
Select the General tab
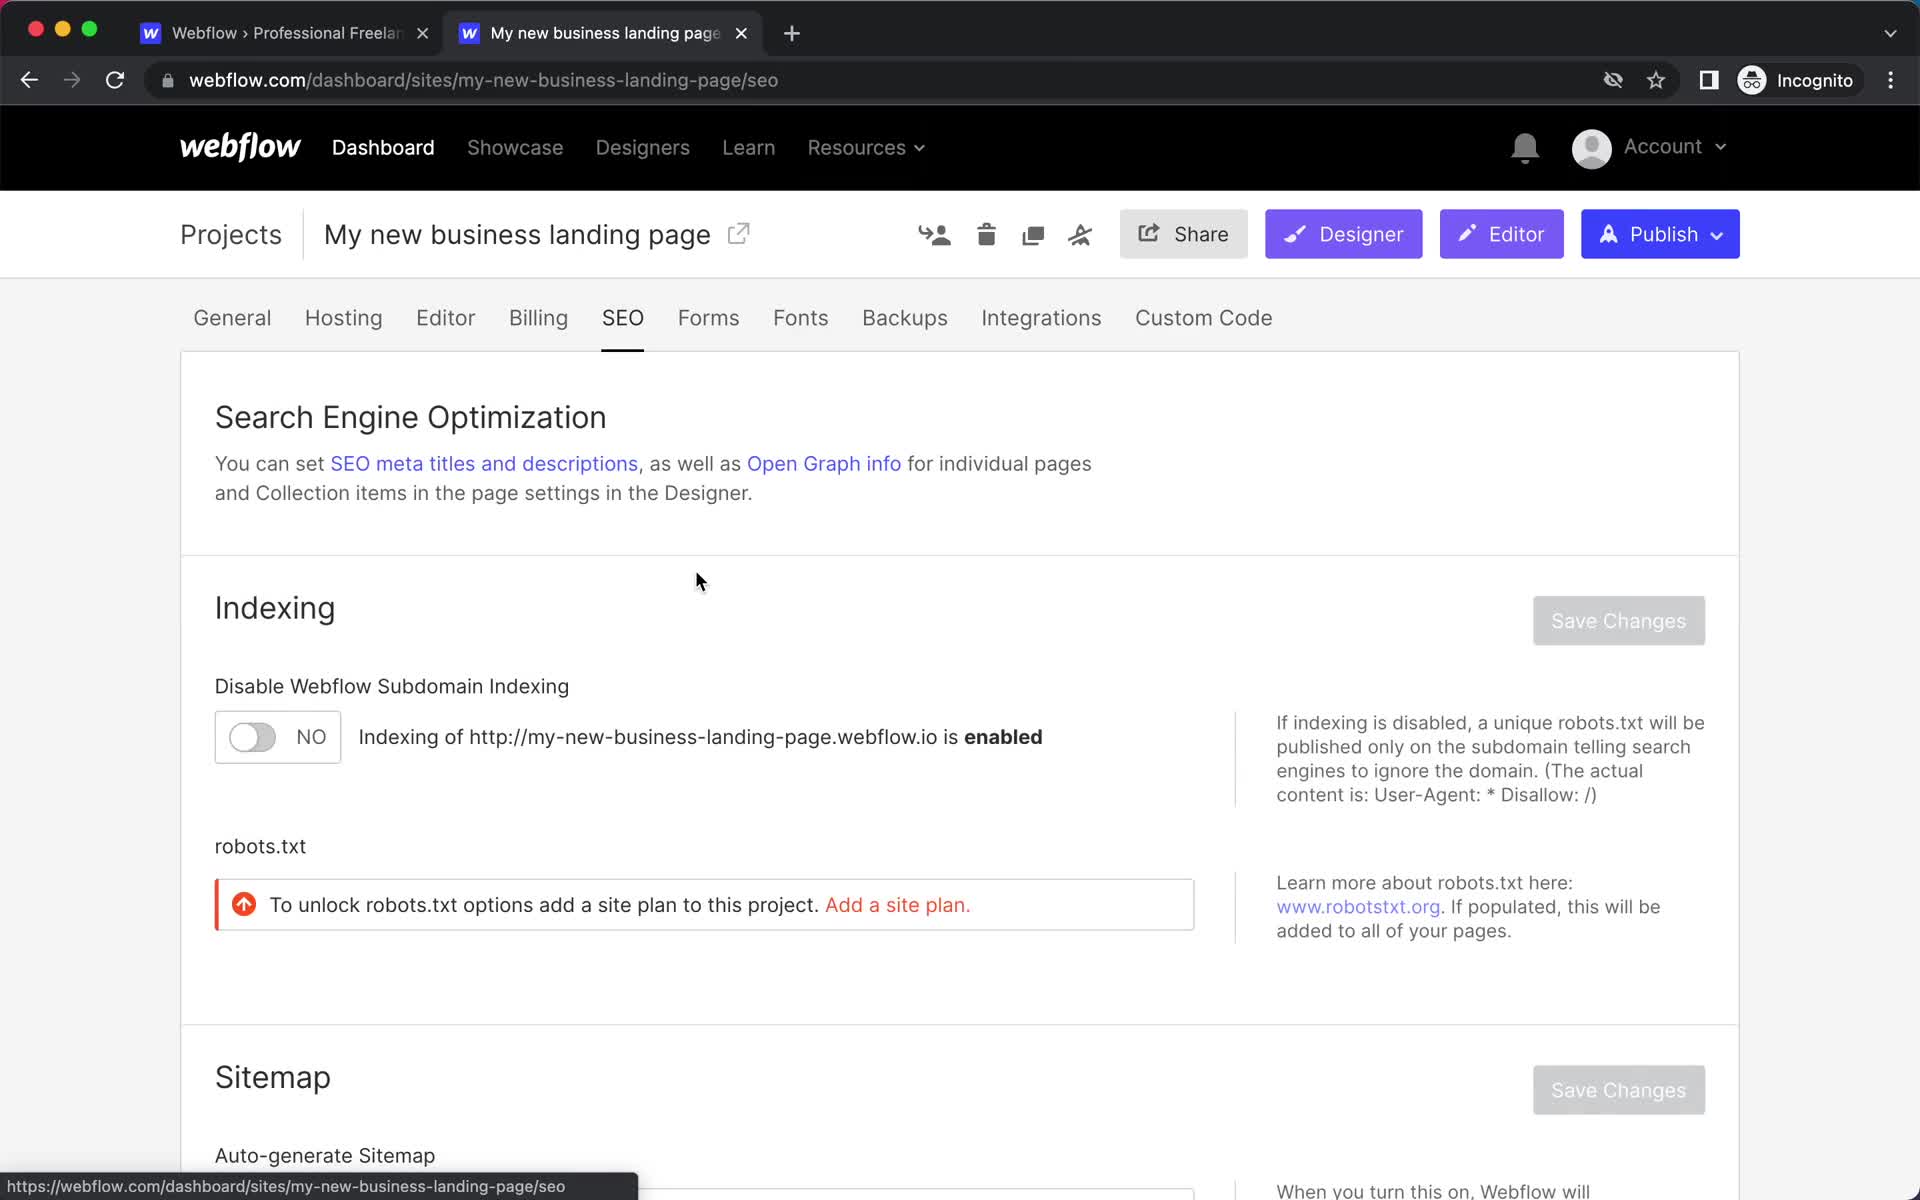coord(232,318)
